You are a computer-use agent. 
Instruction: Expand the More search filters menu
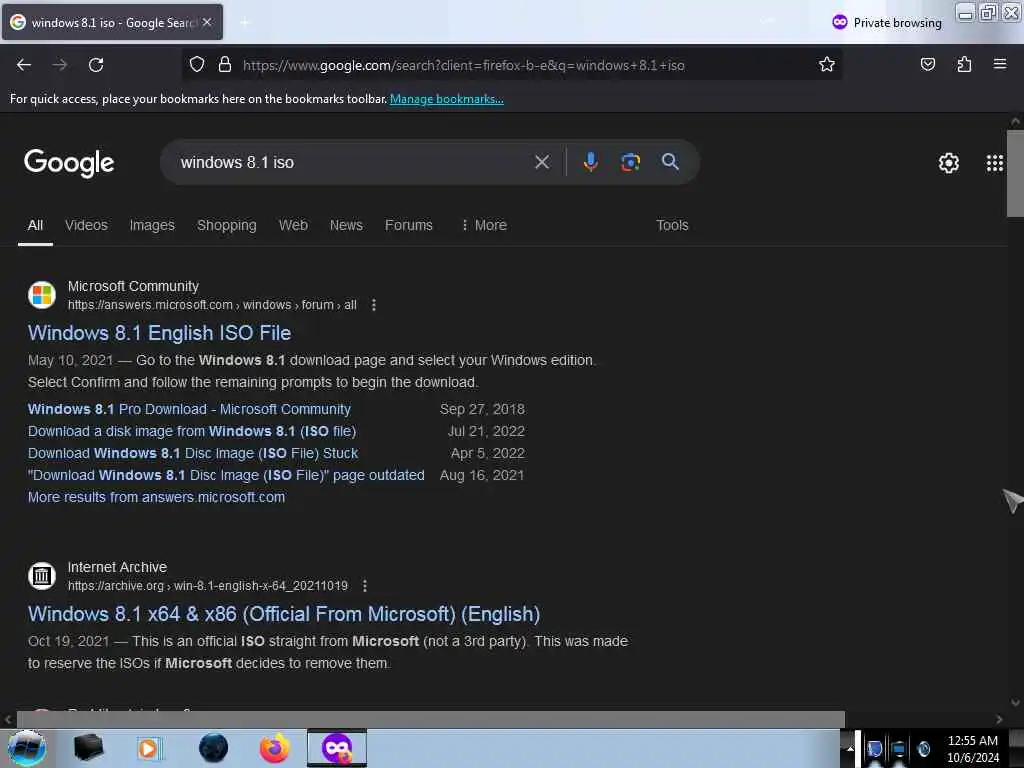click(484, 225)
